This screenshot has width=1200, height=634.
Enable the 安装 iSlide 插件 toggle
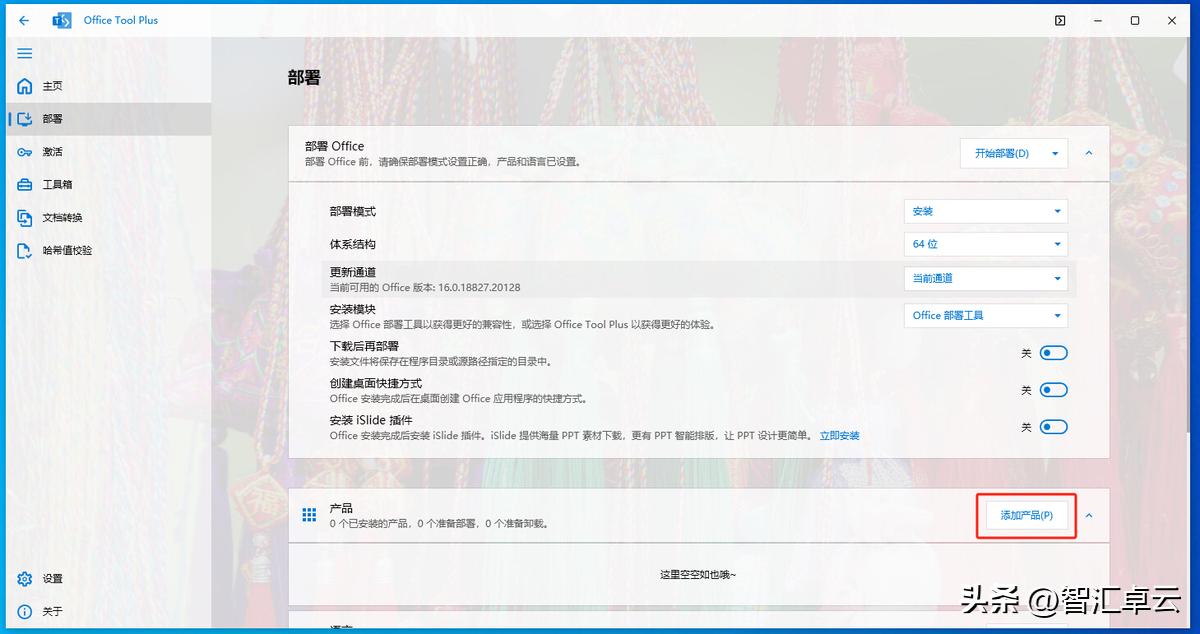[1052, 426]
